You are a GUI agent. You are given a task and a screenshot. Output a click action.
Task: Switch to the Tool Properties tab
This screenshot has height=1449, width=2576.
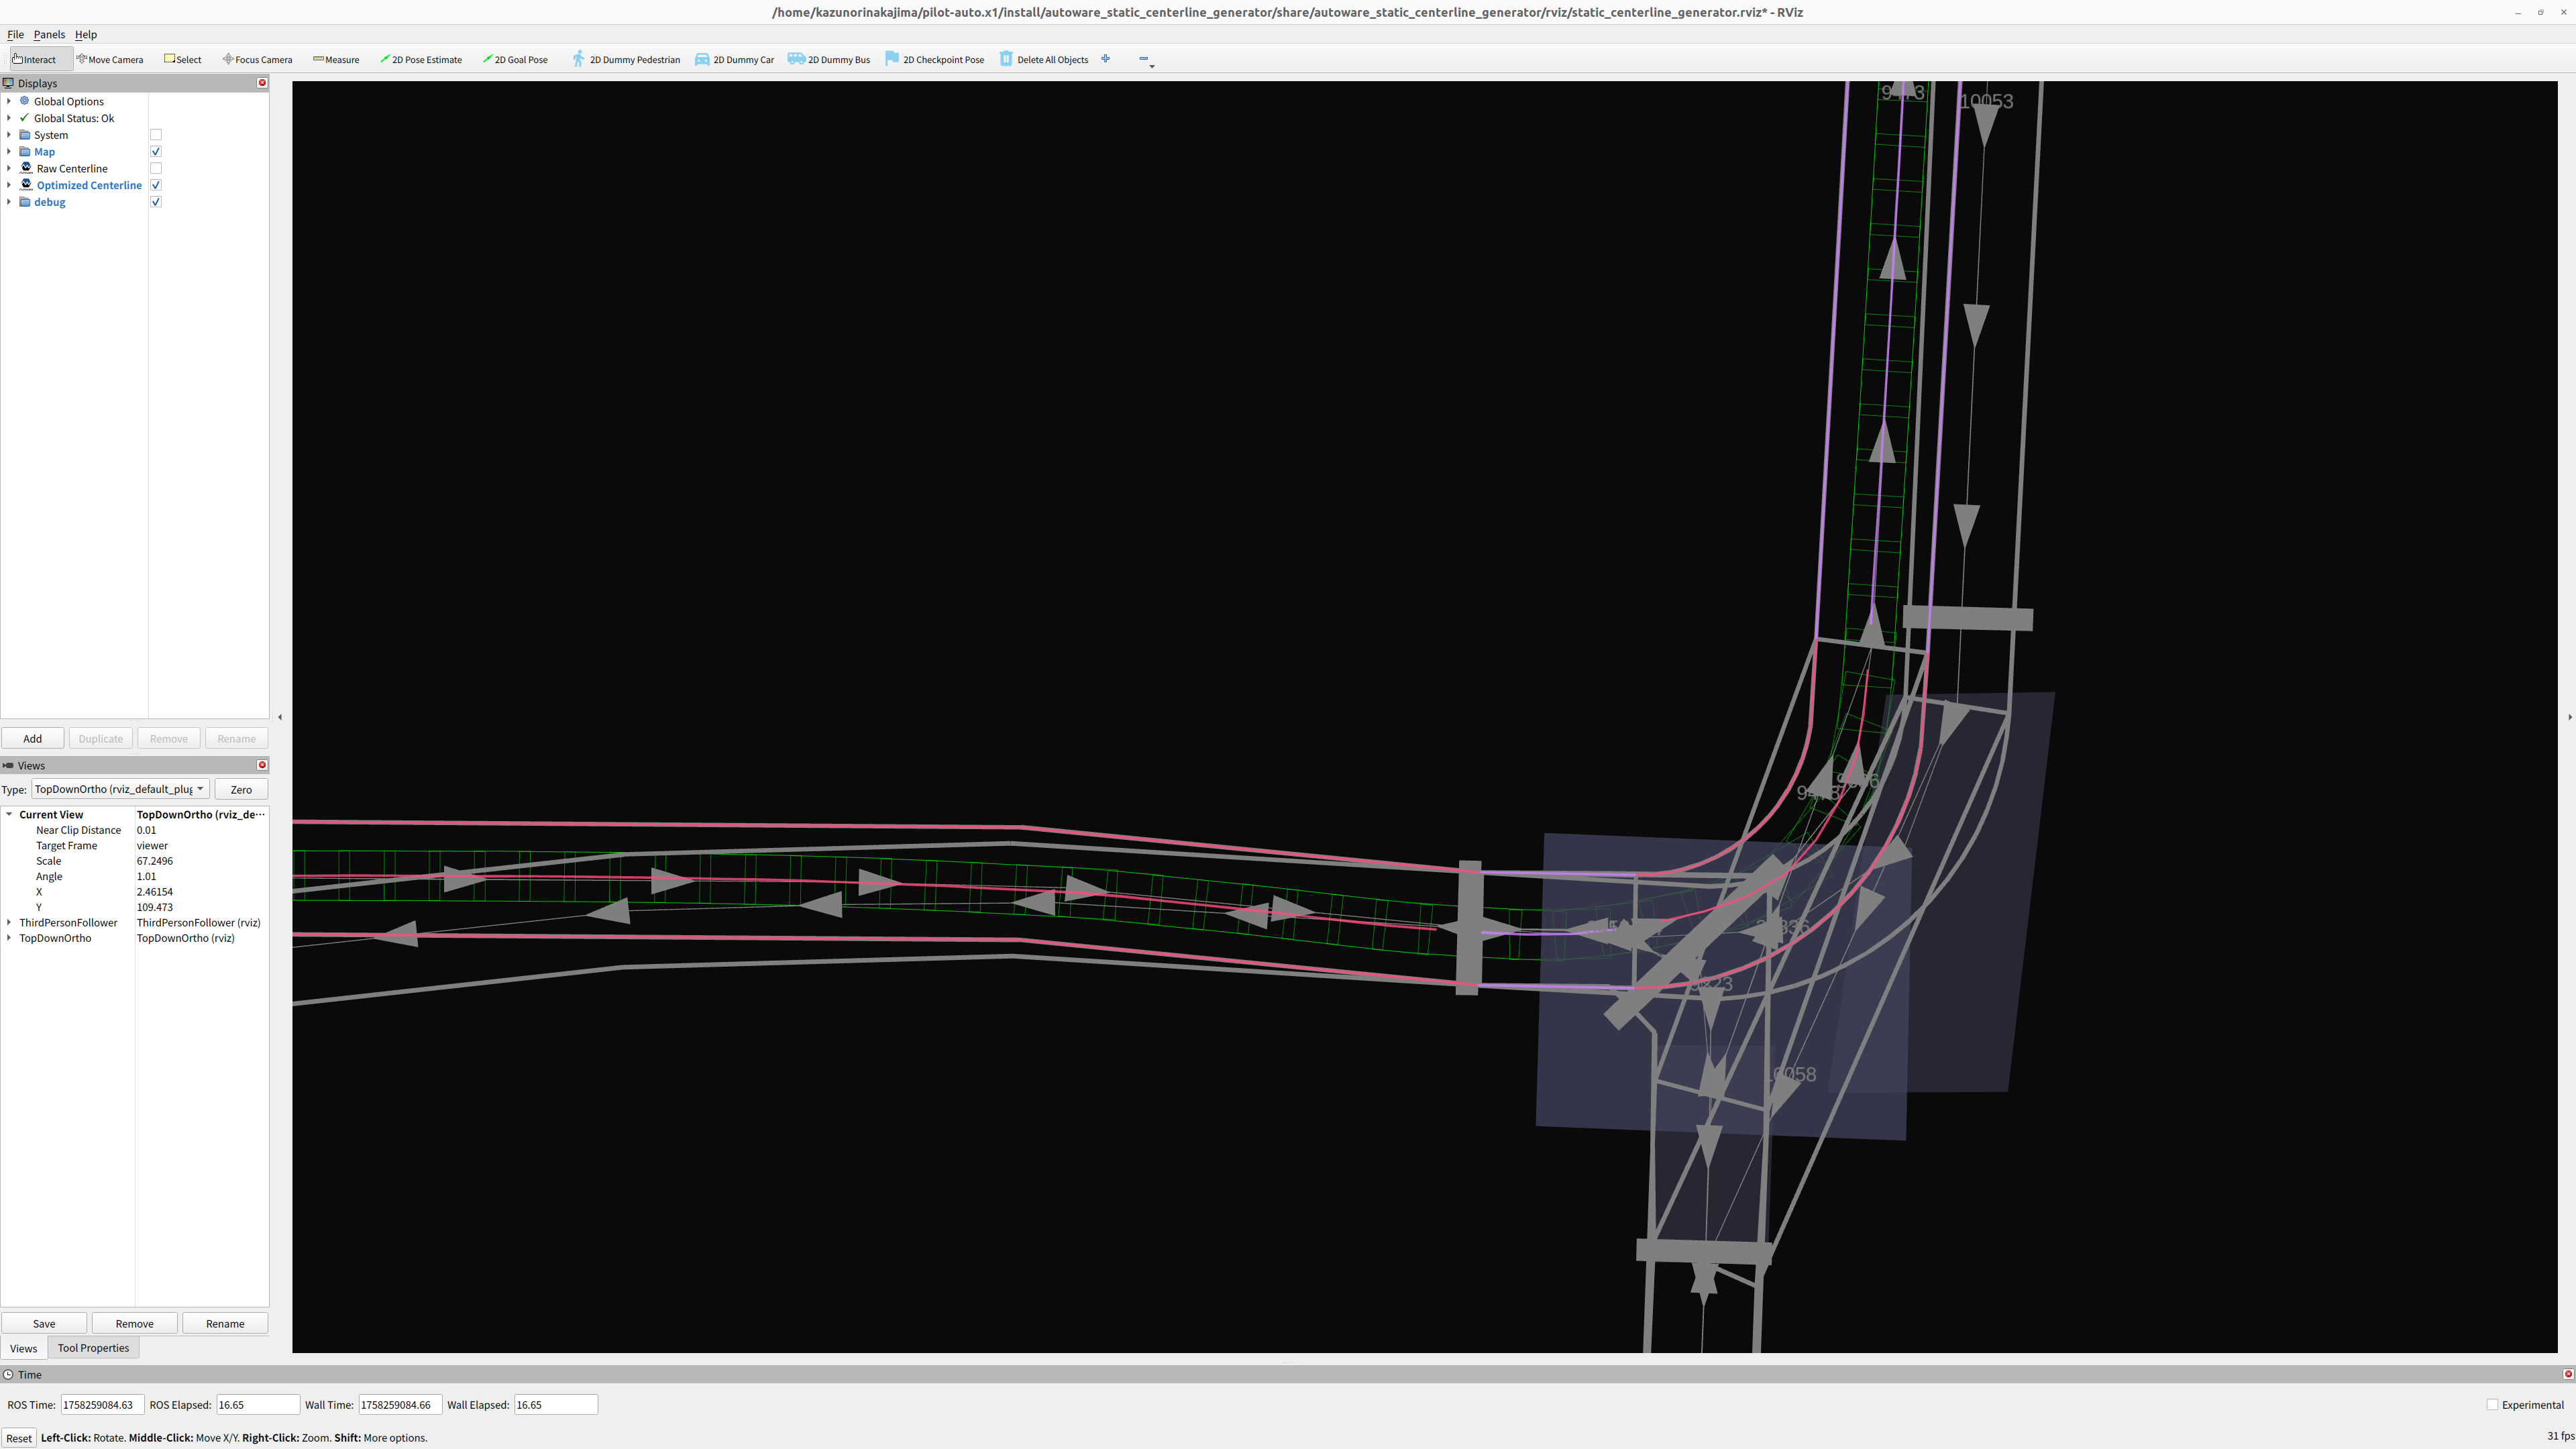click(93, 1348)
